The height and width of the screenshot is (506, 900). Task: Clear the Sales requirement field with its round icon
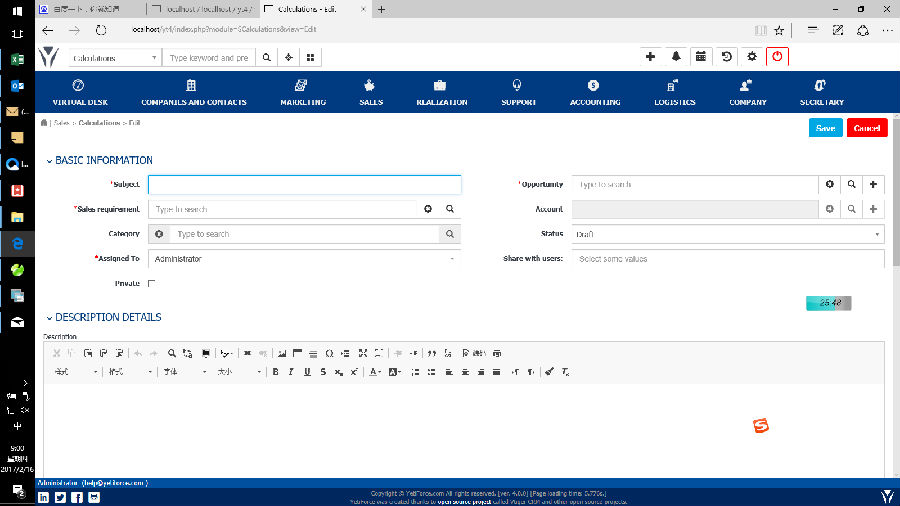coord(428,209)
